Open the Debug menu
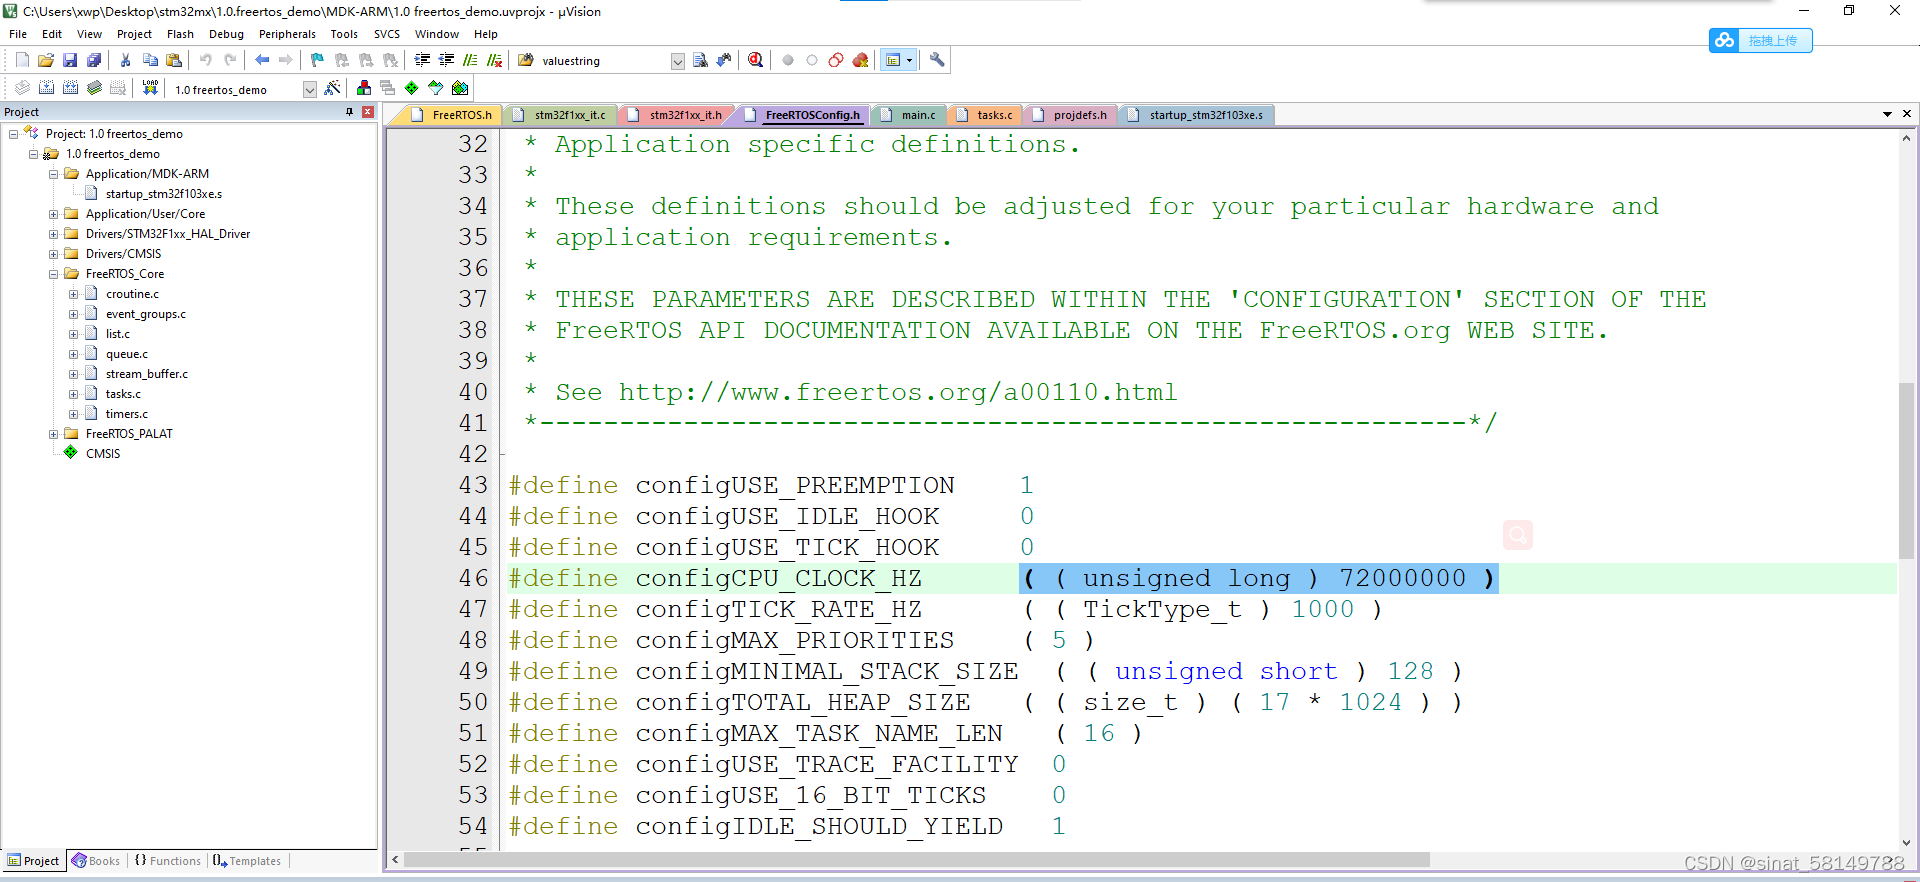The height and width of the screenshot is (882, 1920). click(x=226, y=34)
